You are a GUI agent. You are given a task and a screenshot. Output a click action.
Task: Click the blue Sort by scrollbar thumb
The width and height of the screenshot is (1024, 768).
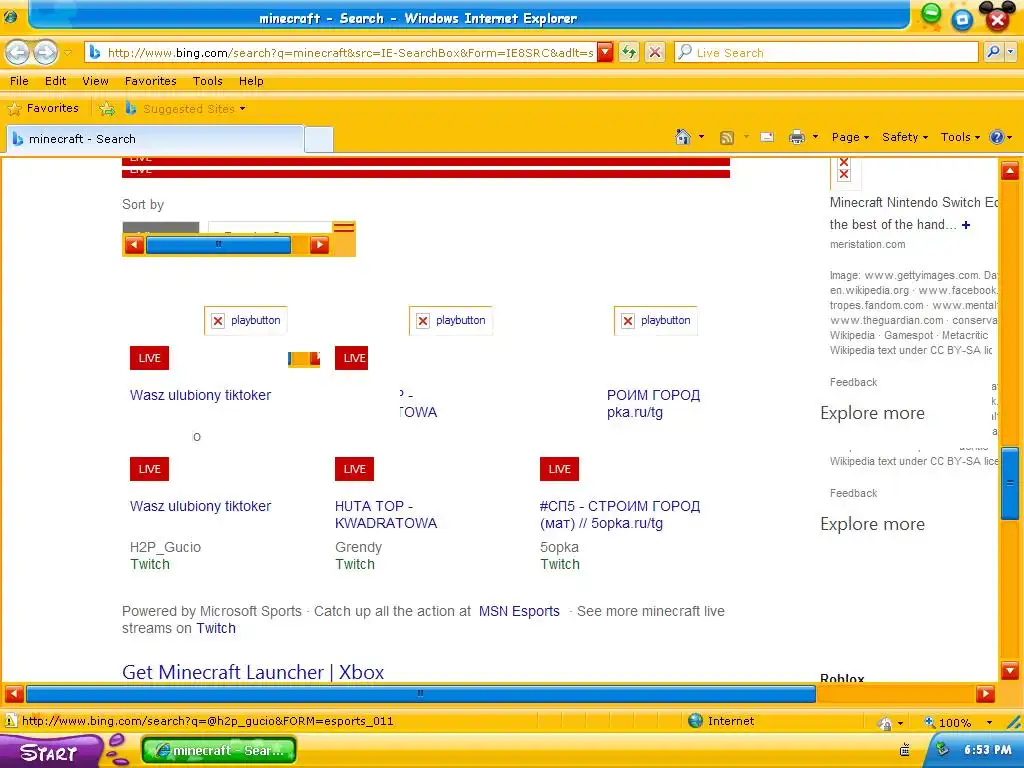coord(218,245)
